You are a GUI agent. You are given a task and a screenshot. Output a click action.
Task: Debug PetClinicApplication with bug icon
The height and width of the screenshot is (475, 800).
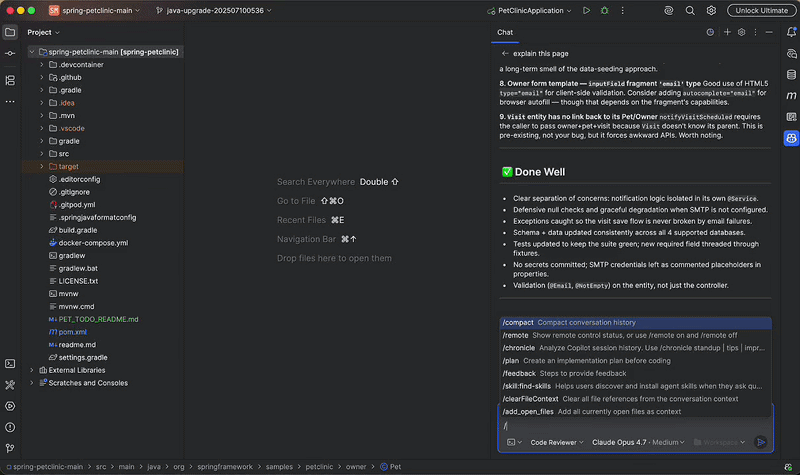click(605, 10)
